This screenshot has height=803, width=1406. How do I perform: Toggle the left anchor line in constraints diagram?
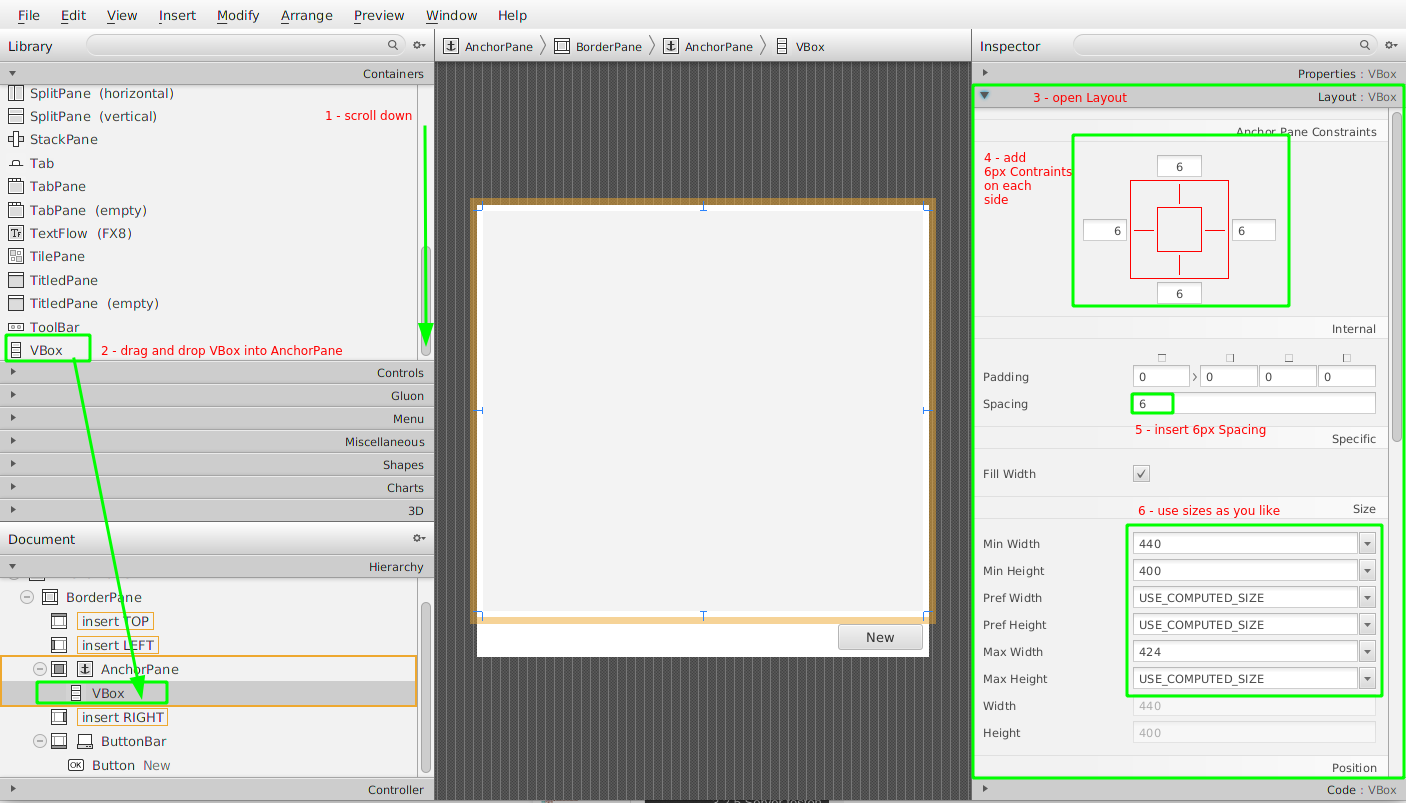click(x=1144, y=230)
